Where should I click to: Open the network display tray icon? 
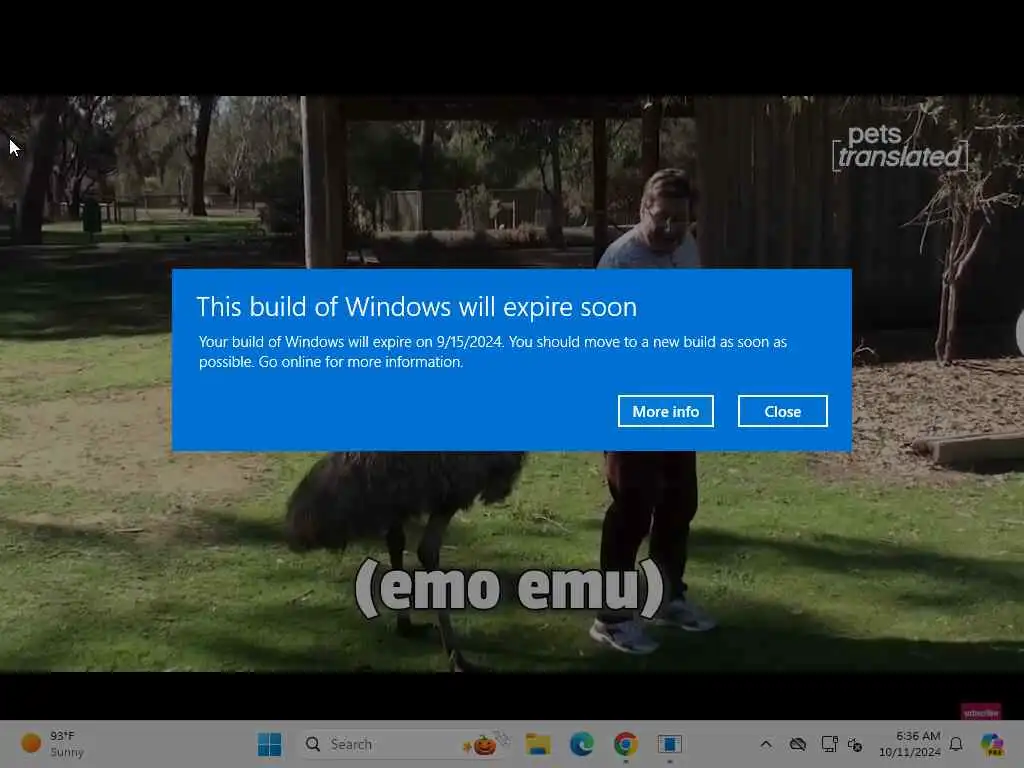coord(829,744)
